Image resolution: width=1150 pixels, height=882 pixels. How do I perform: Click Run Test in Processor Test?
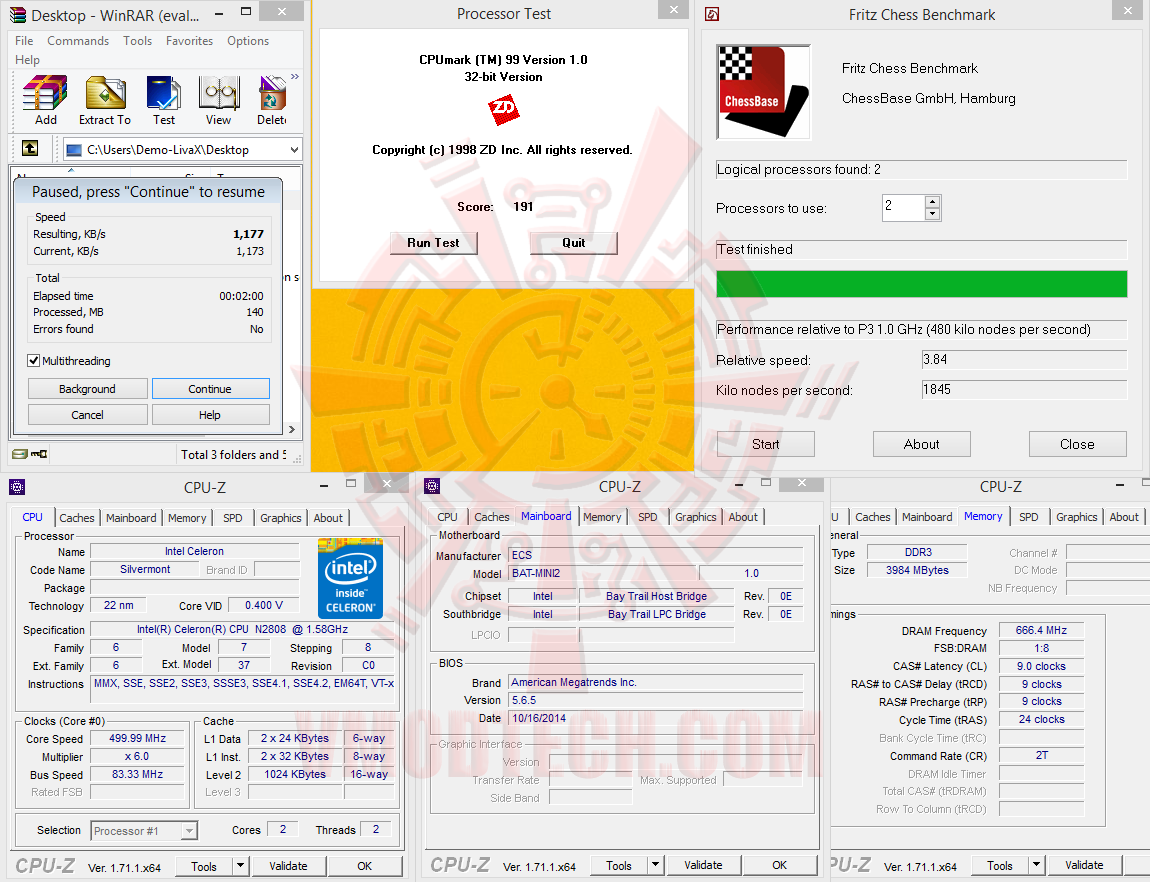[433, 243]
